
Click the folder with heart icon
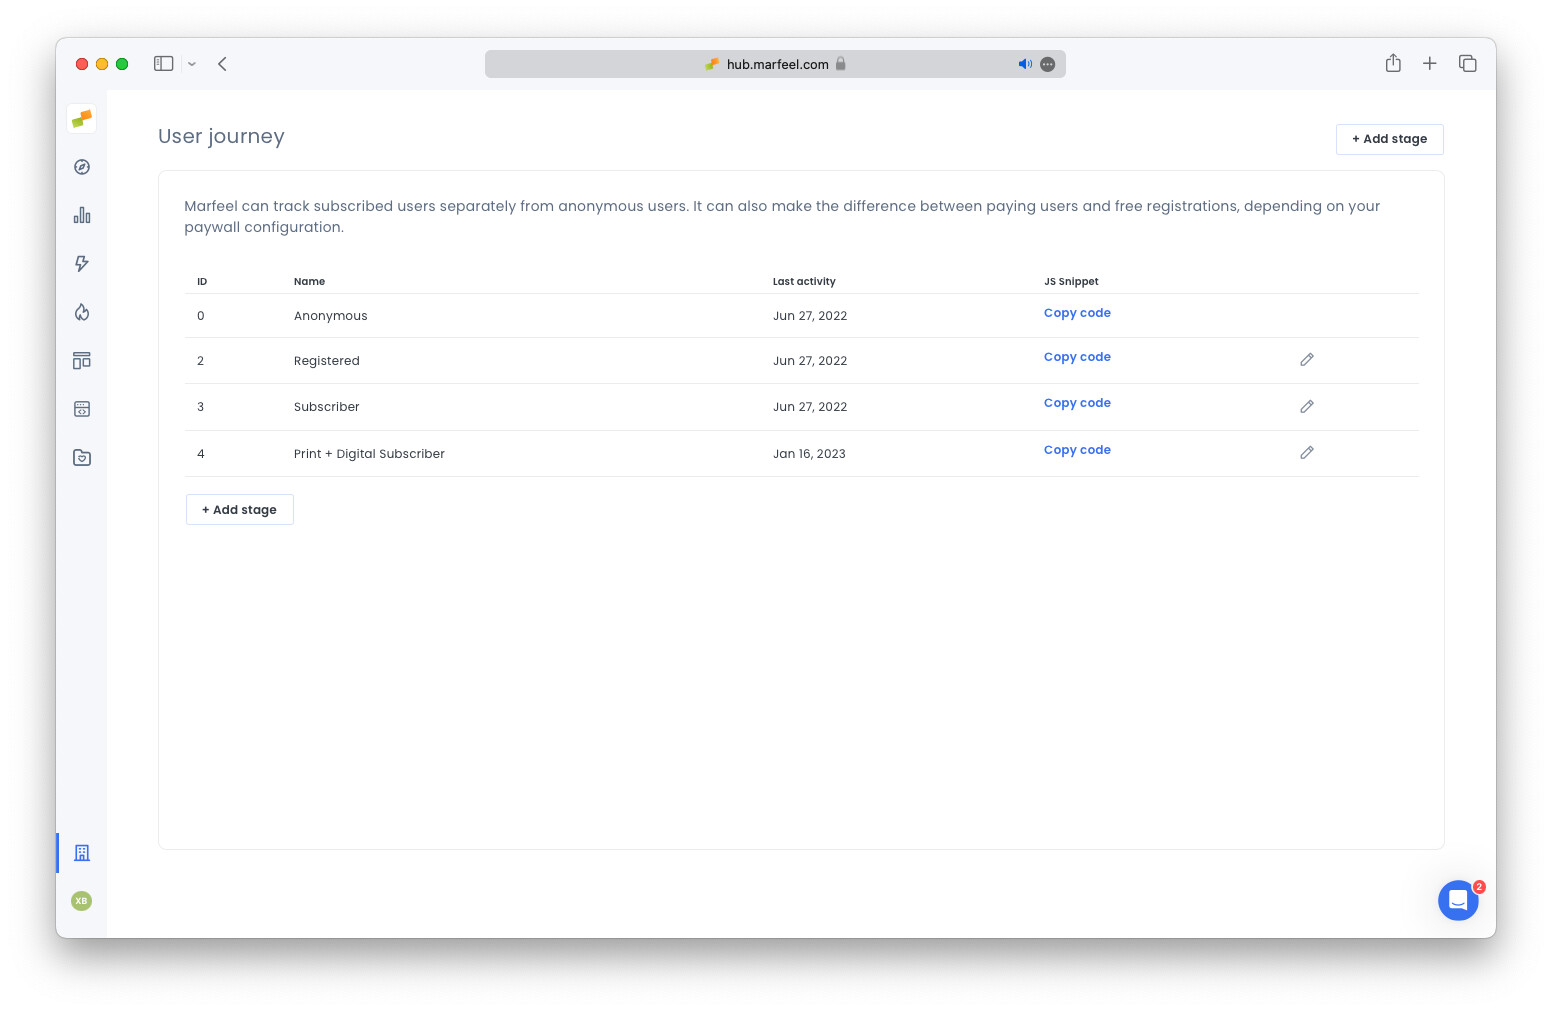point(81,457)
